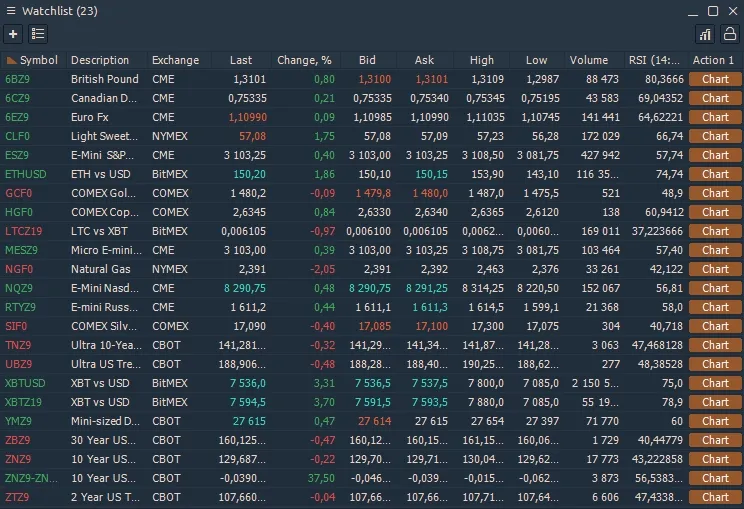The image size is (744, 509).
Task: Click the add symbol plus icon
Action: (x=13, y=34)
